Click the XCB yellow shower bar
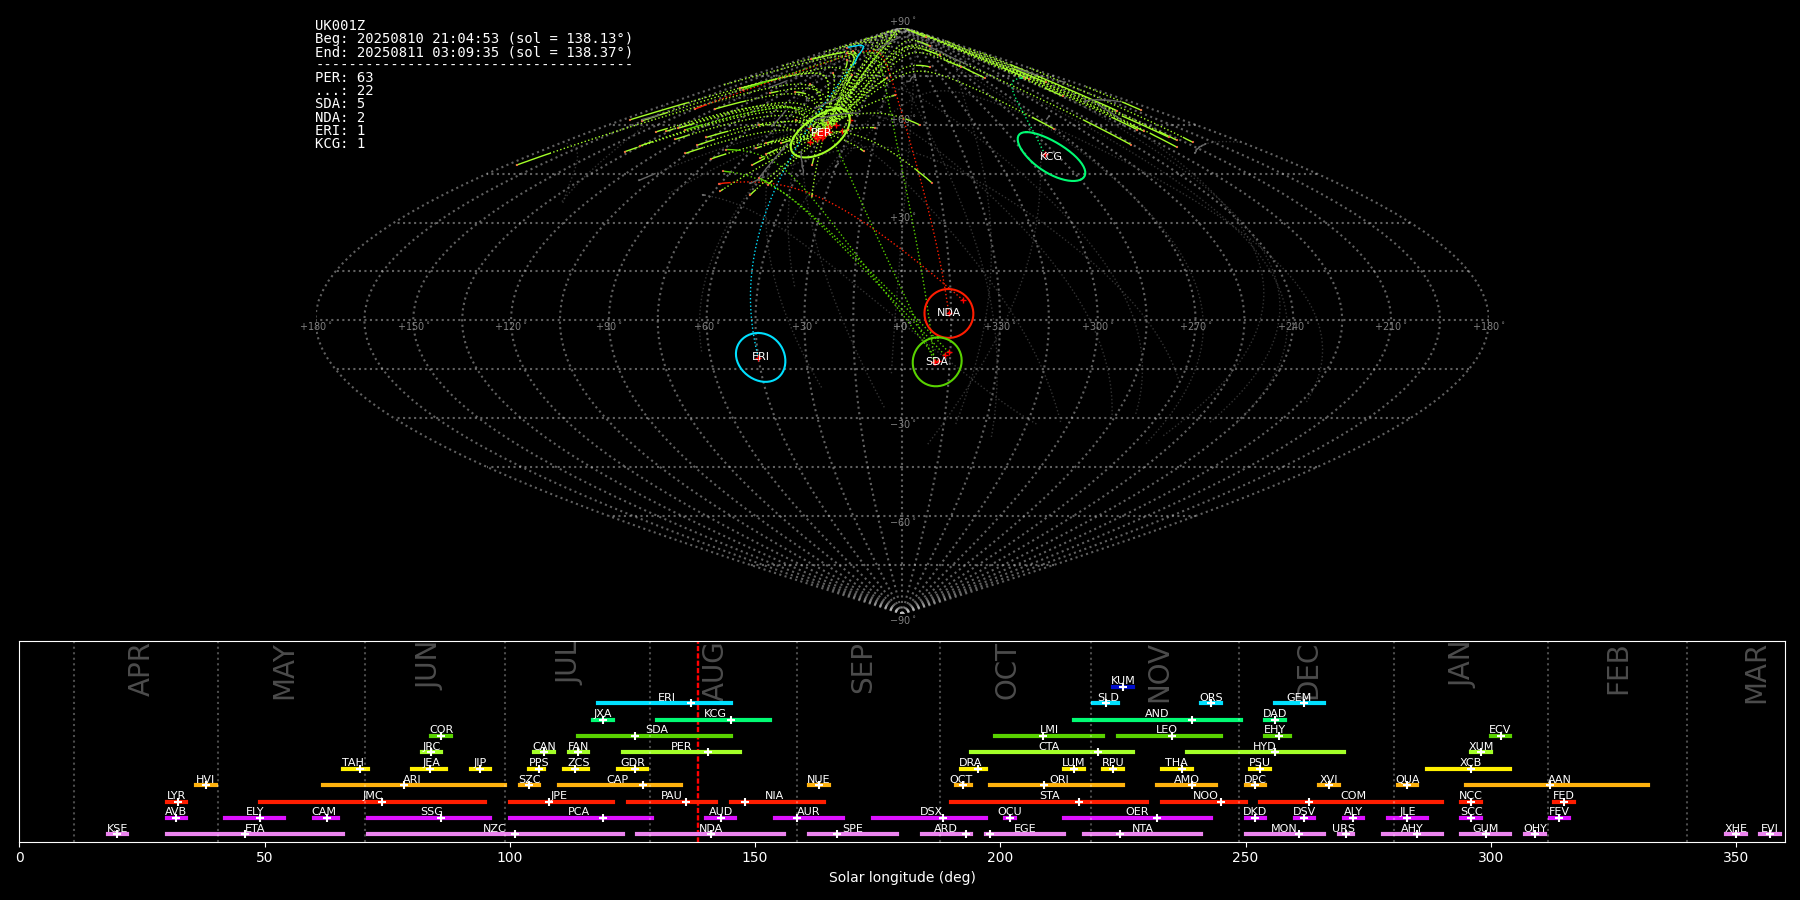This screenshot has height=900, width=1800. [x=1468, y=769]
